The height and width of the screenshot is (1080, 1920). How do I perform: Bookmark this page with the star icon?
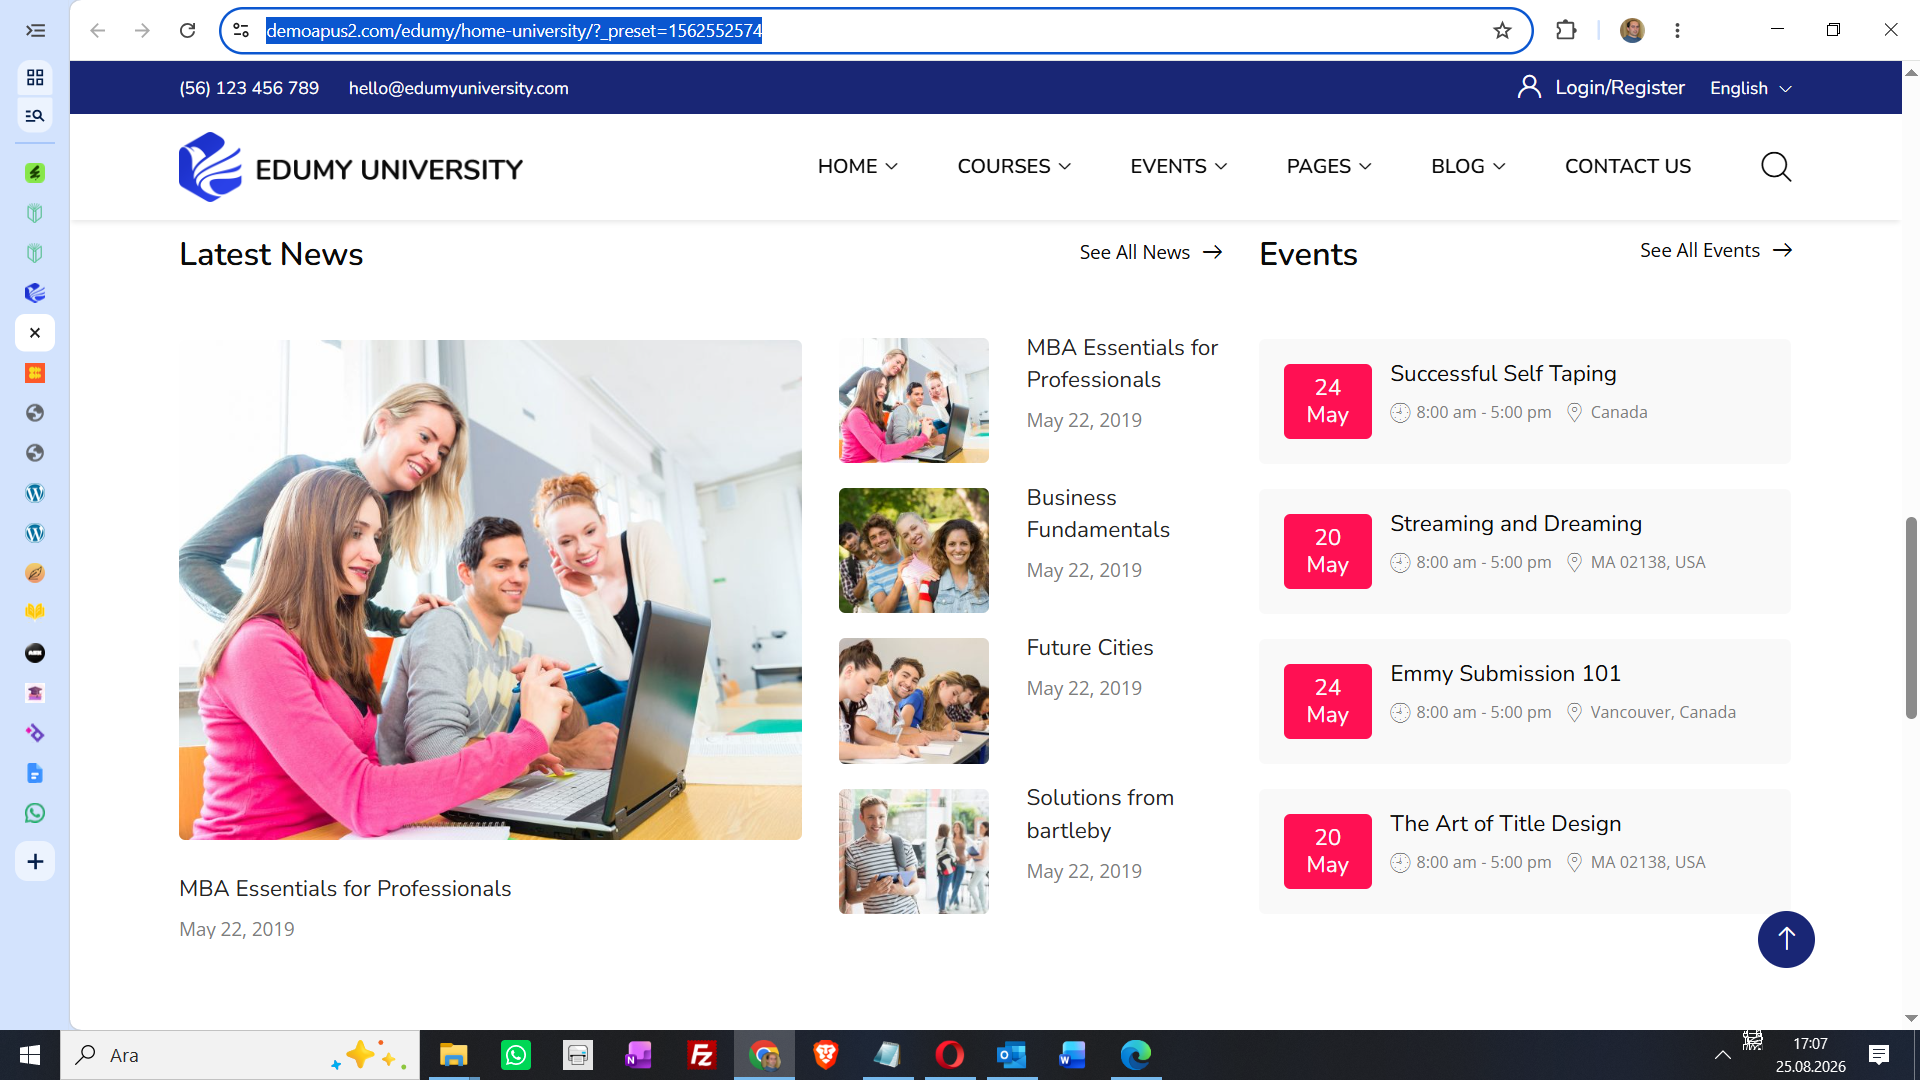tap(1502, 30)
